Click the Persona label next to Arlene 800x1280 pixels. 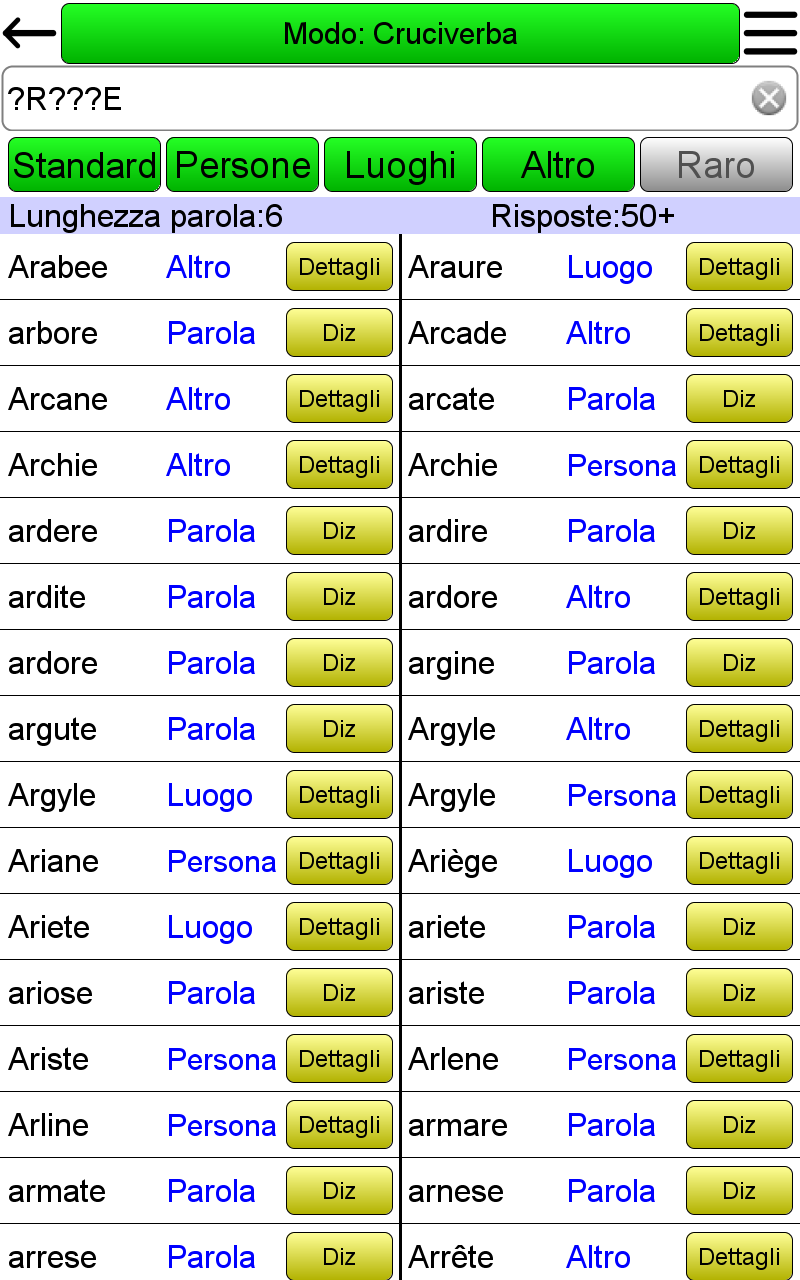pos(621,1059)
